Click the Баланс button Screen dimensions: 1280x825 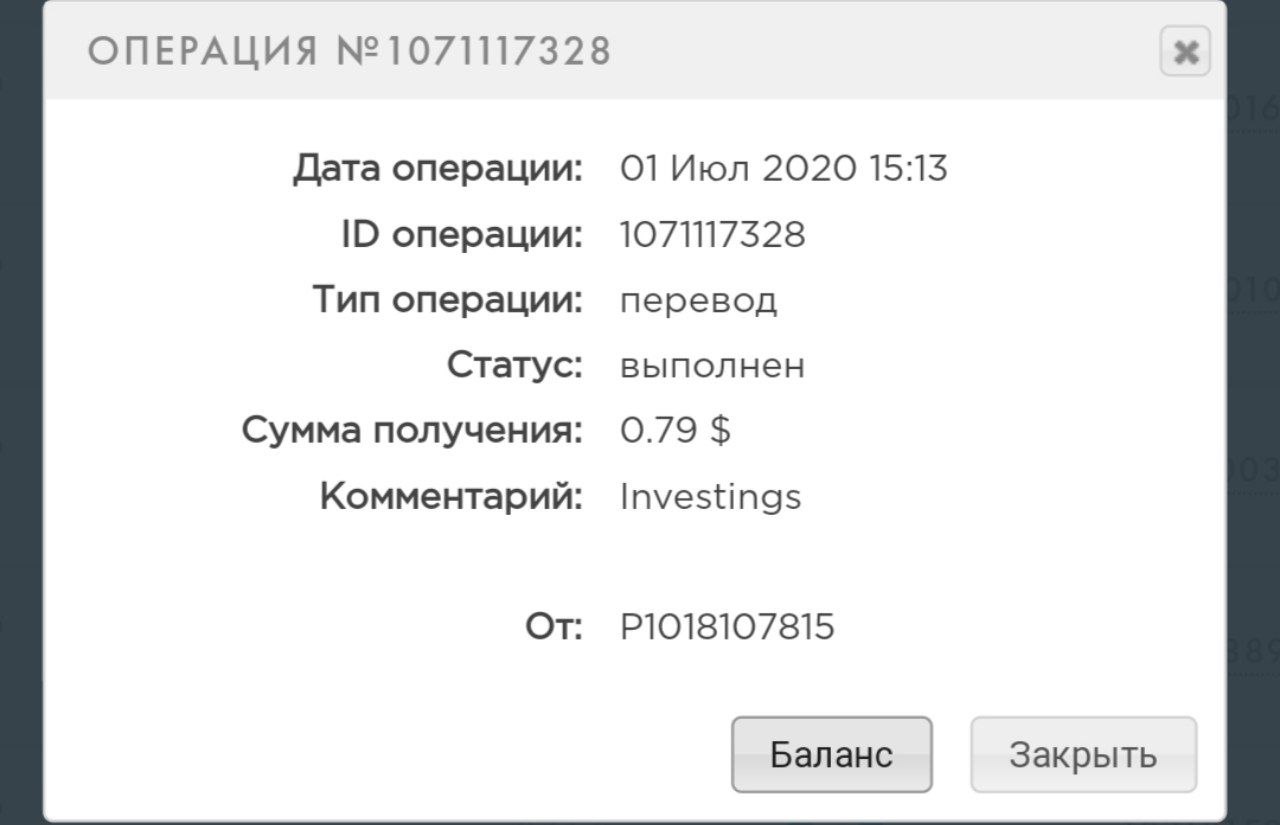(831, 754)
